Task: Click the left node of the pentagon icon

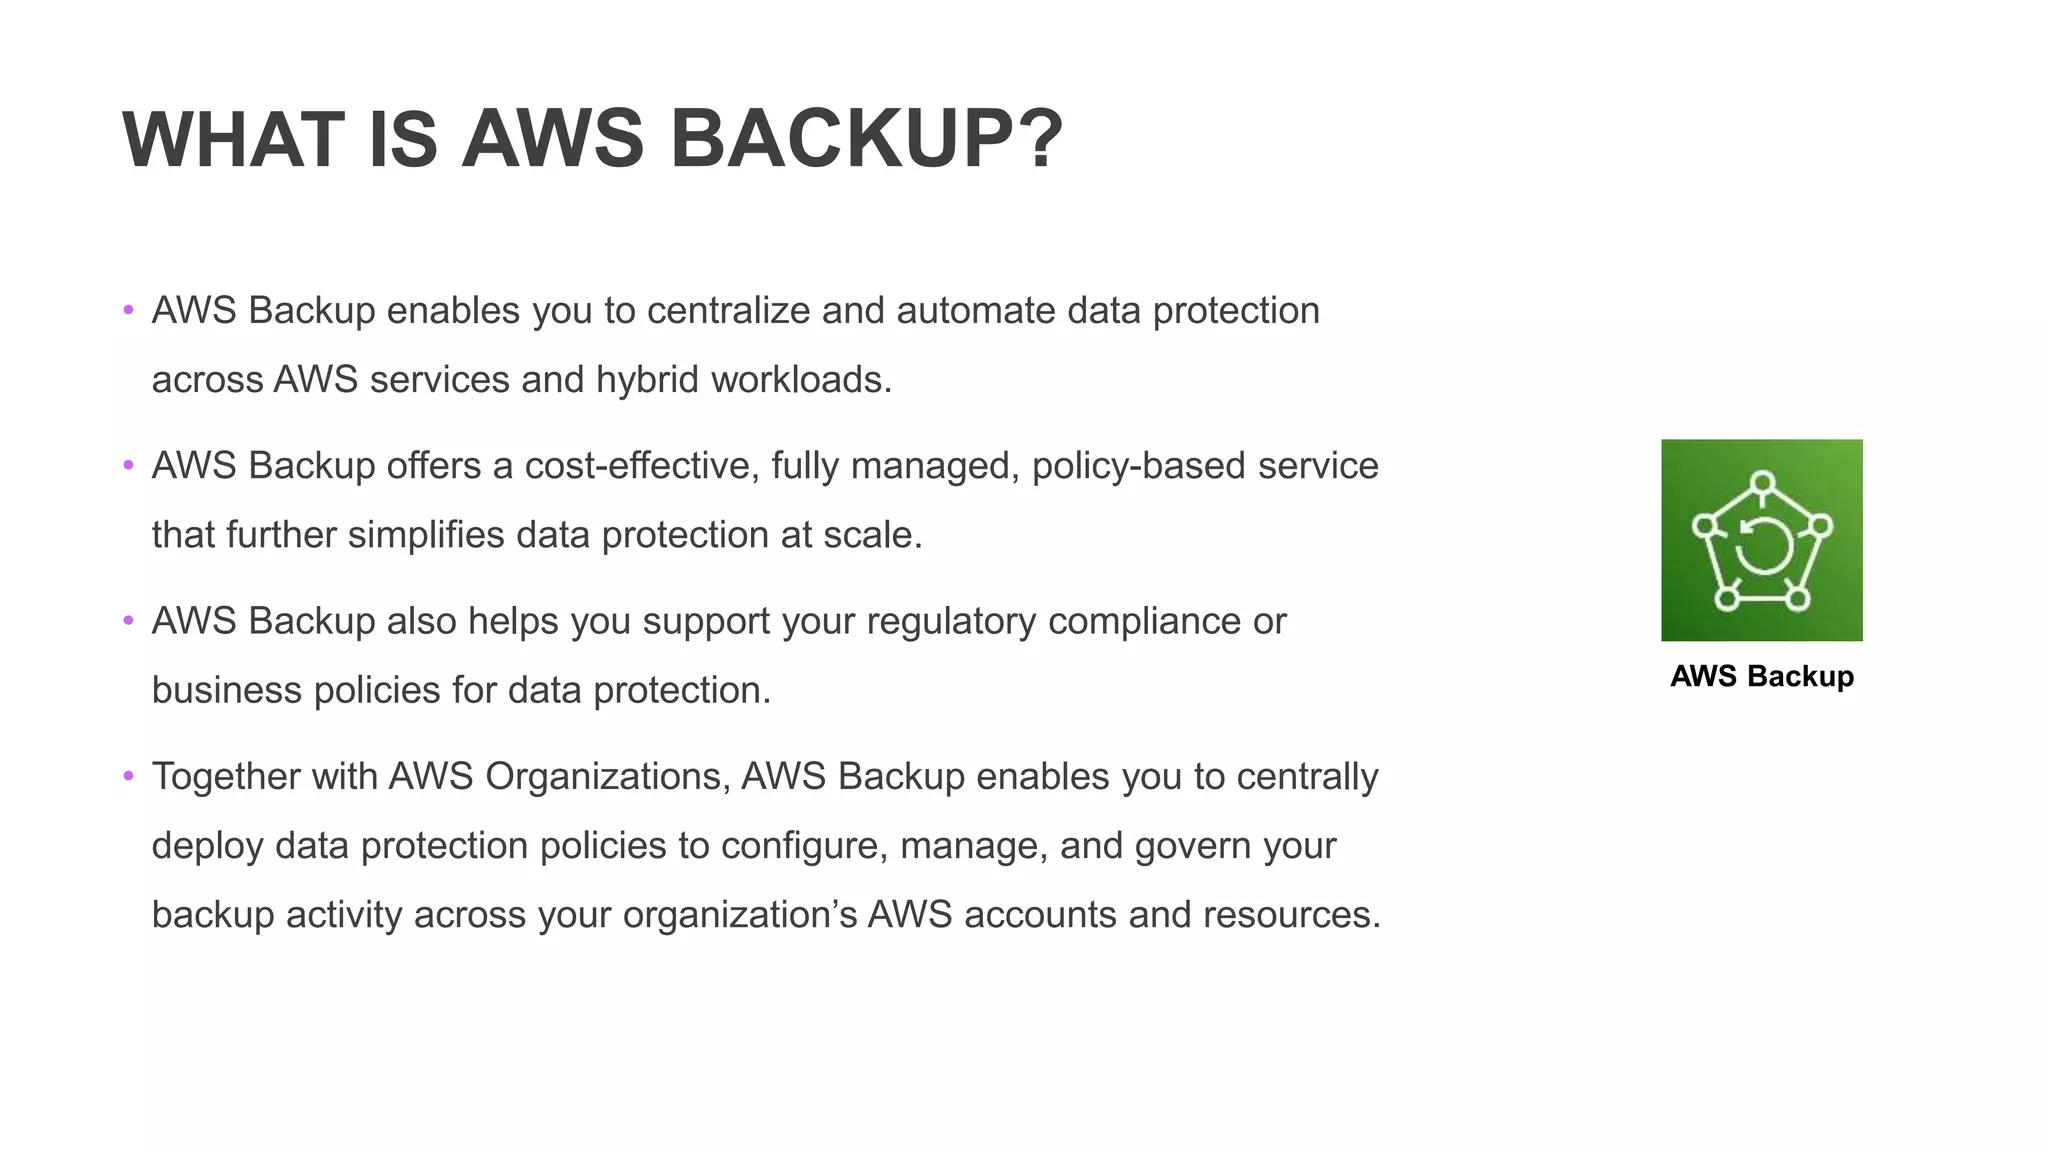Action: (1705, 526)
